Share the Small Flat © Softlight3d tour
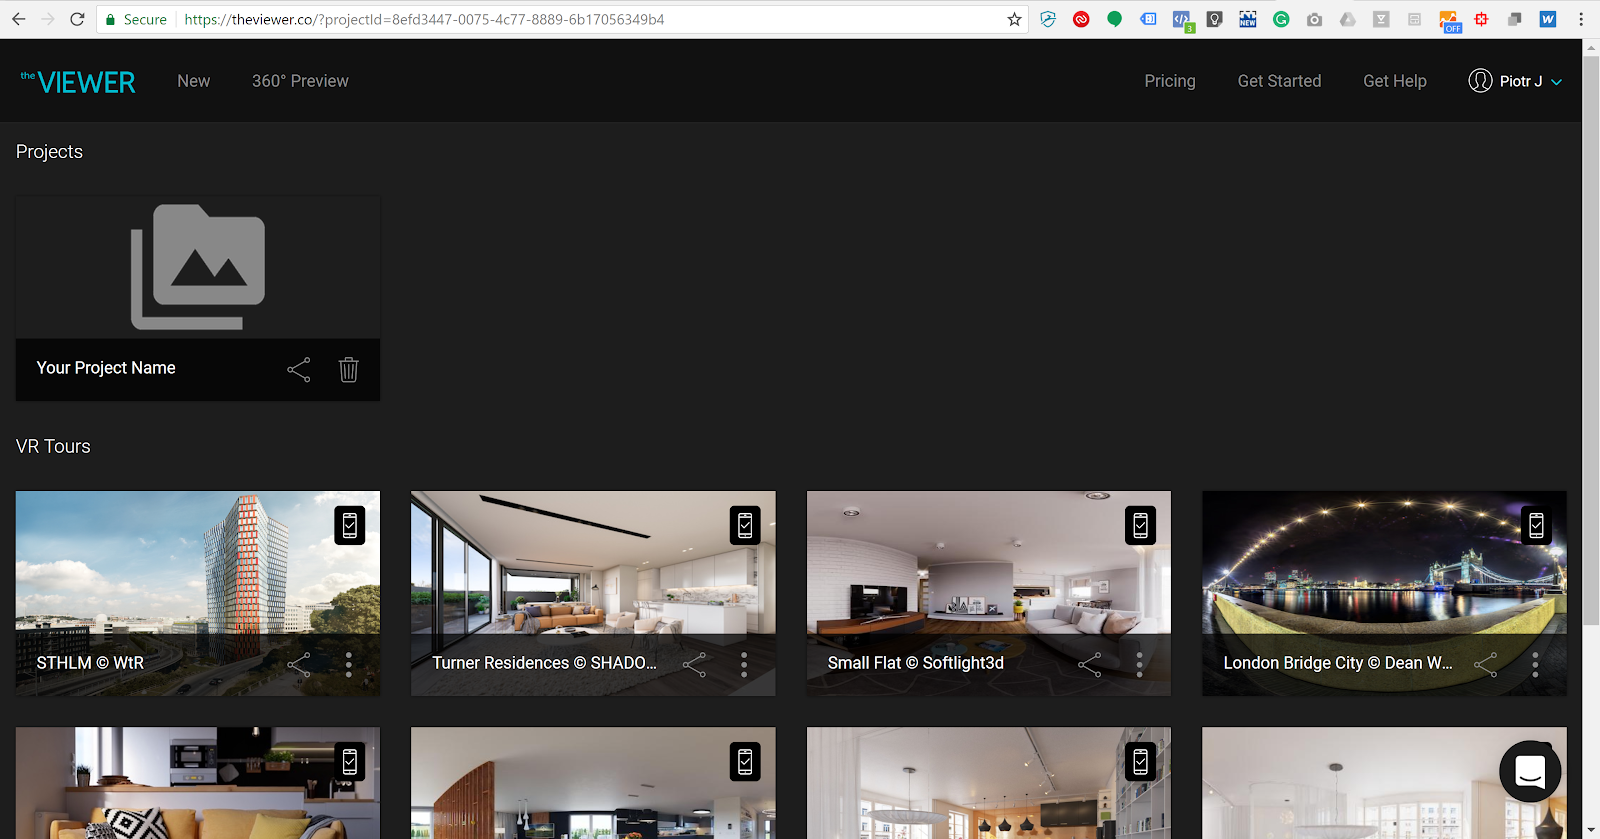 1090,664
